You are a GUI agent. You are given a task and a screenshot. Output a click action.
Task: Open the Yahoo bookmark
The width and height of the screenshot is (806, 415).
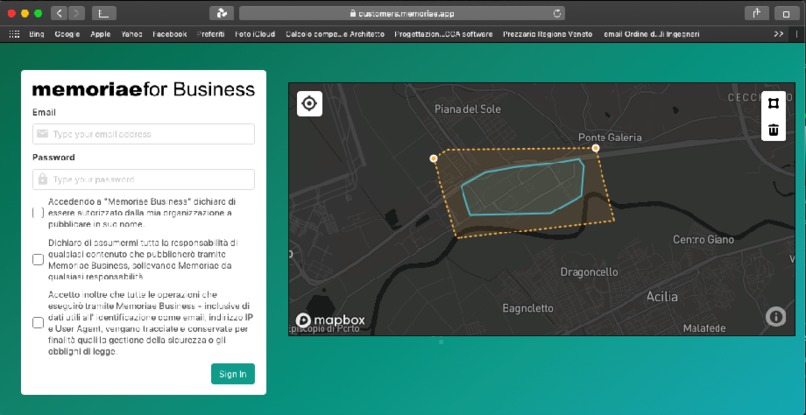click(132, 34)
